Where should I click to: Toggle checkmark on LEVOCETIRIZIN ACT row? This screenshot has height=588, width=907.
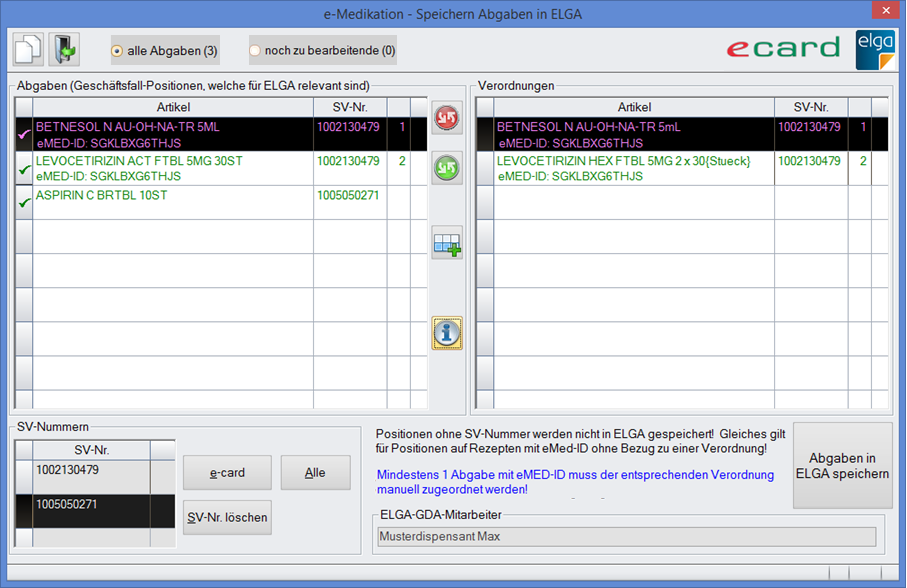pyautogui.click(x=24, y=169)
